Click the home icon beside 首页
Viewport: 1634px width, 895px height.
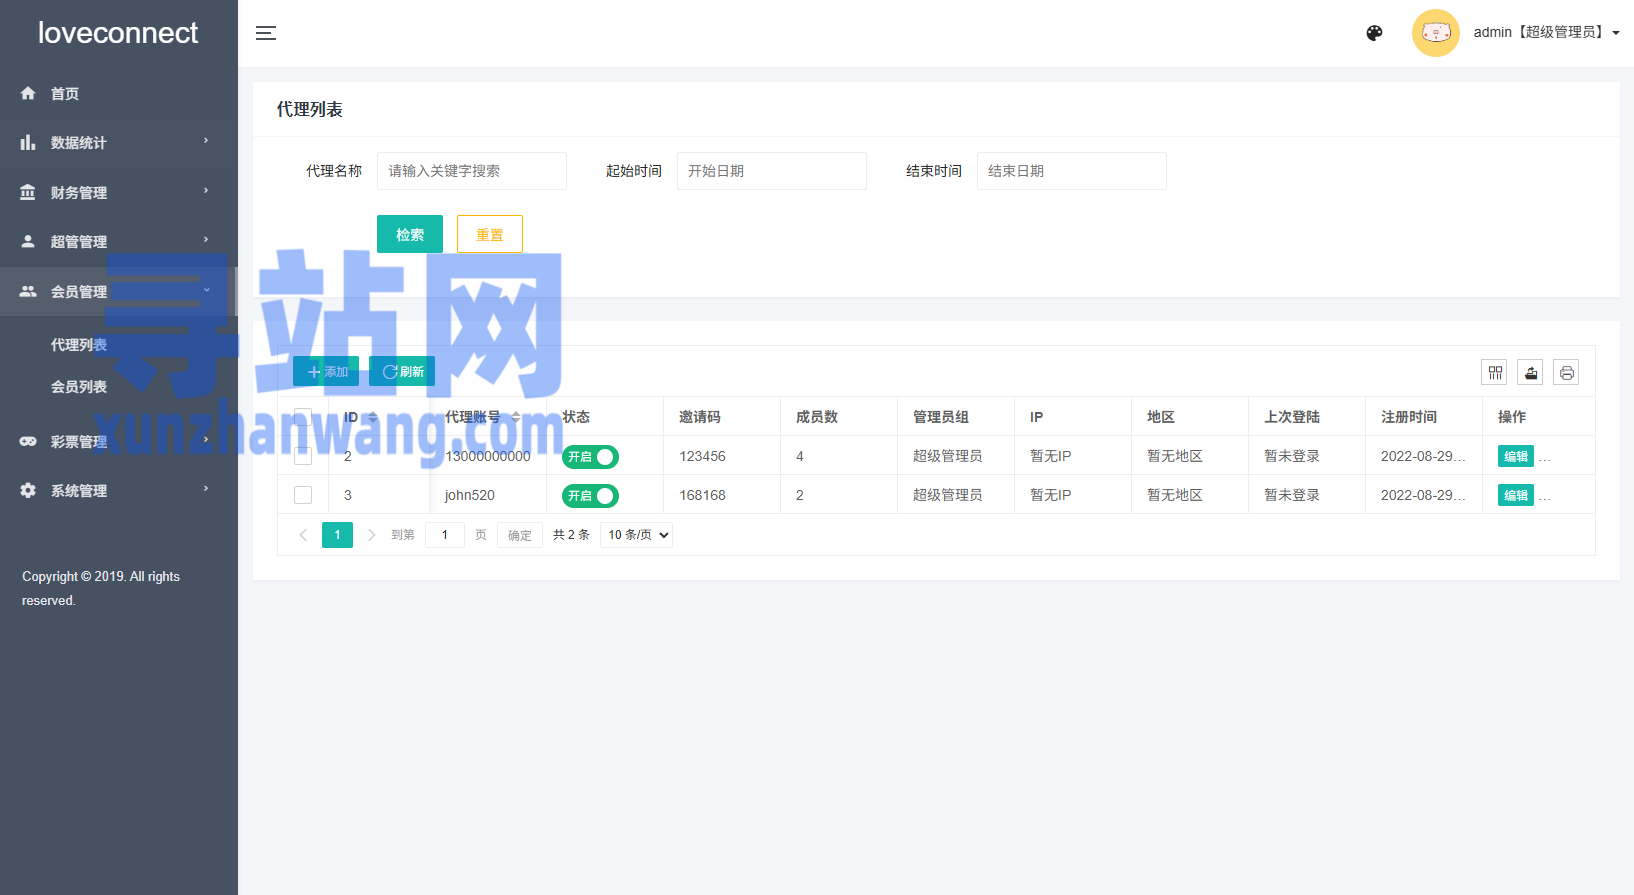point(28,93)
